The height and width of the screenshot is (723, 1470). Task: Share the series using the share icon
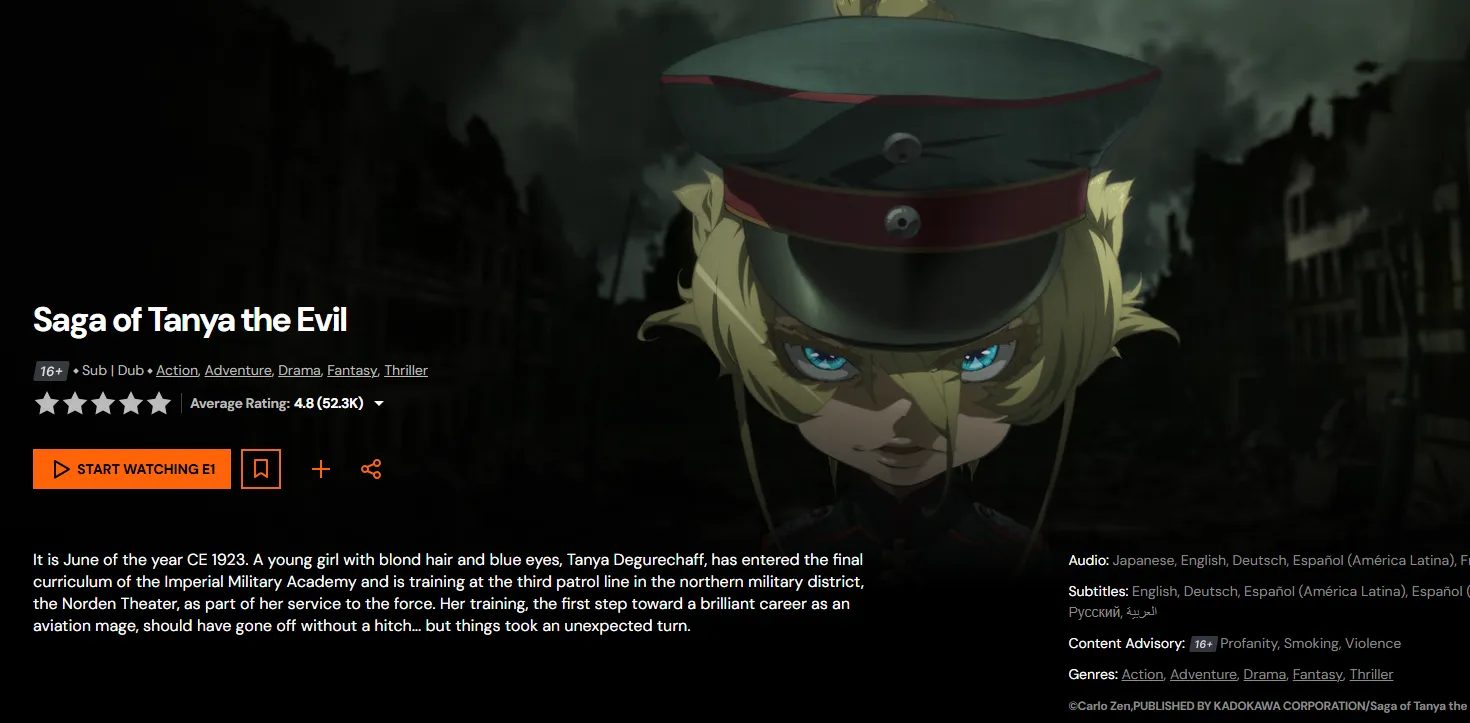[371, 469]
